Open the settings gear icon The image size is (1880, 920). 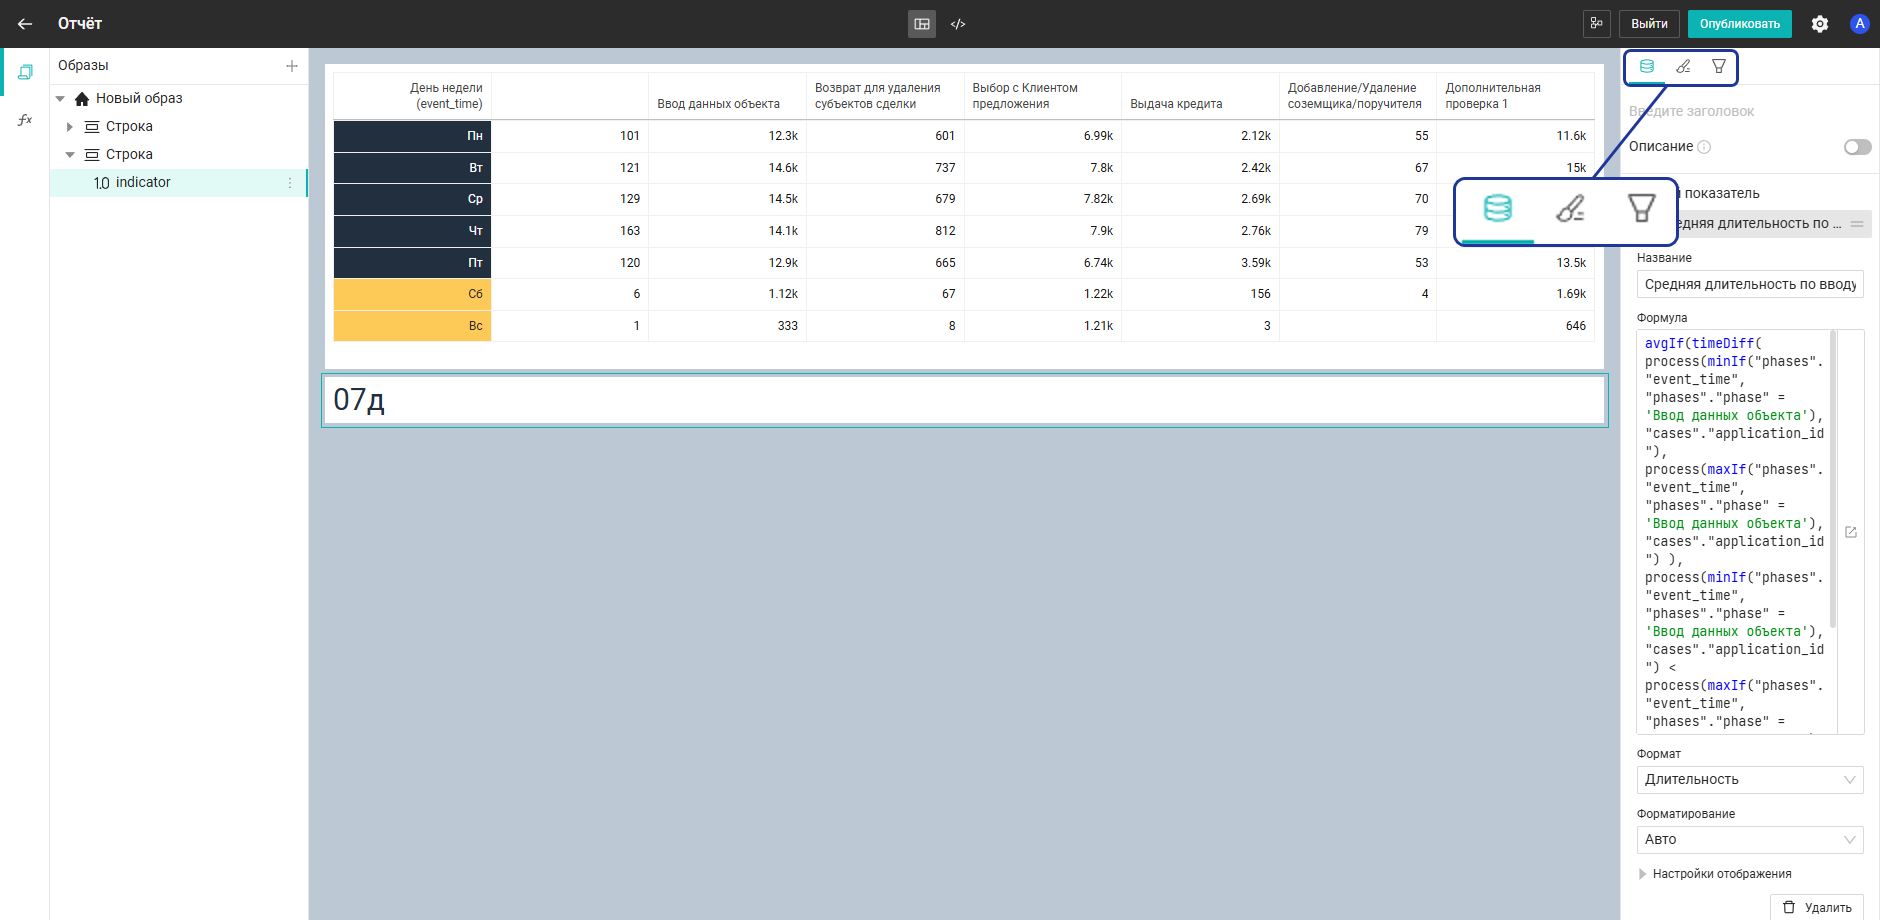click(1820, 24)
